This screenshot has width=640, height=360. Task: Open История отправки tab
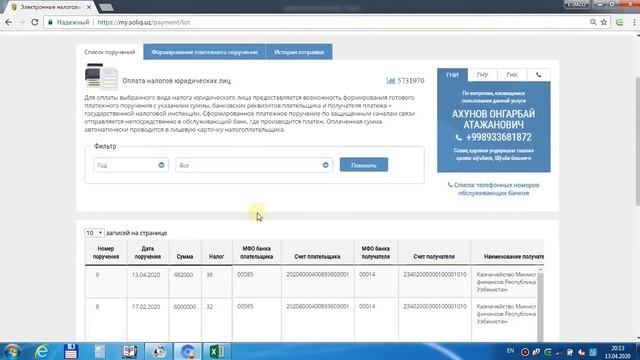click(x=299, y=52)
